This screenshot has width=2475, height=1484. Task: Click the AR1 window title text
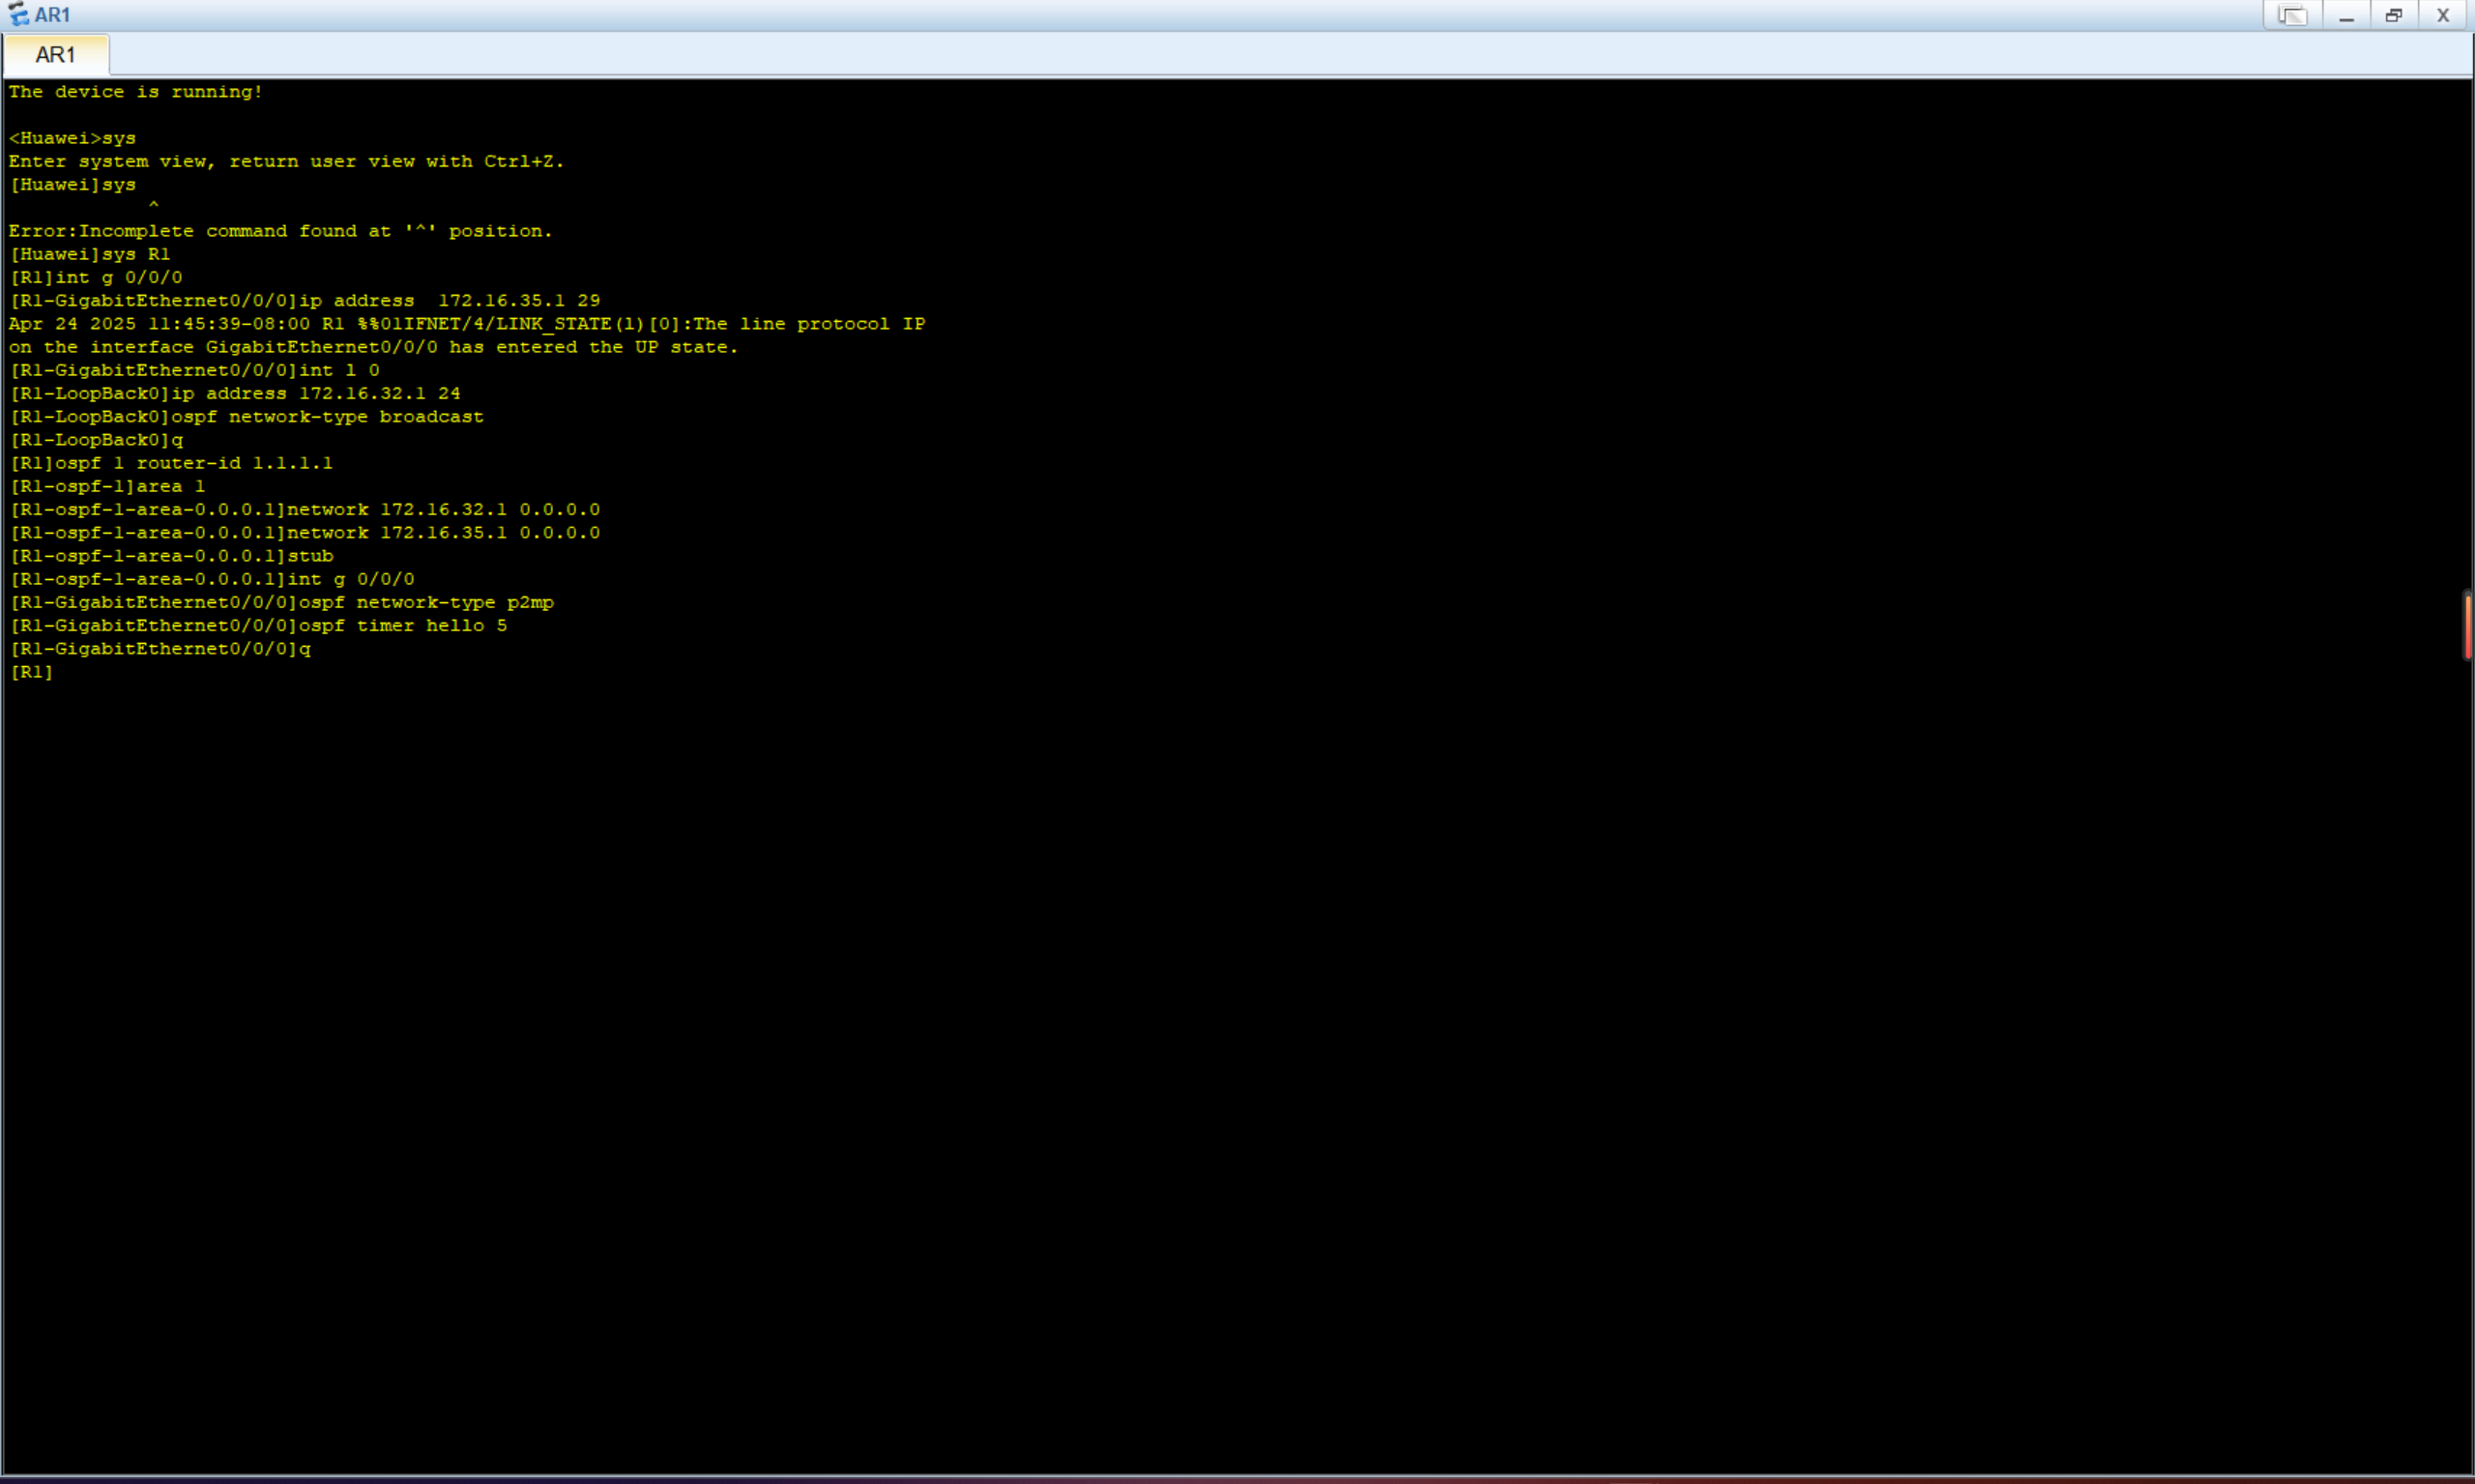pyautogui.click(x=52, y=15)
